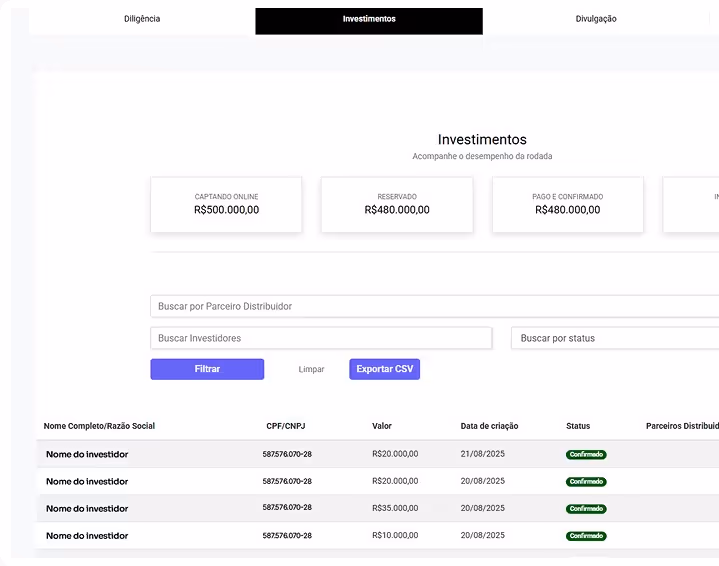Click the CPF/CNPJ column header
Viewport: 719px width, 566px height.
click(x=286, y=426)
